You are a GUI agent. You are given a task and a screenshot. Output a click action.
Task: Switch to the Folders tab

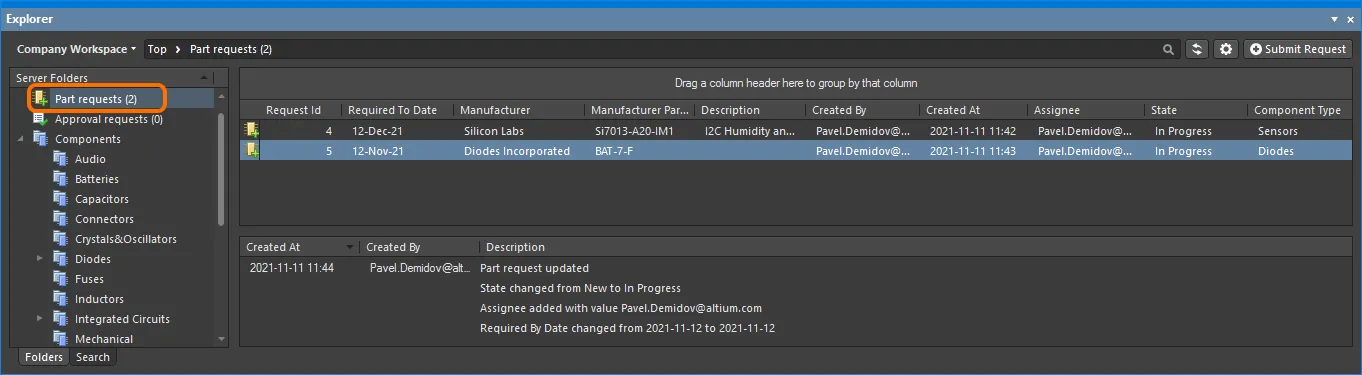point(44,357)
